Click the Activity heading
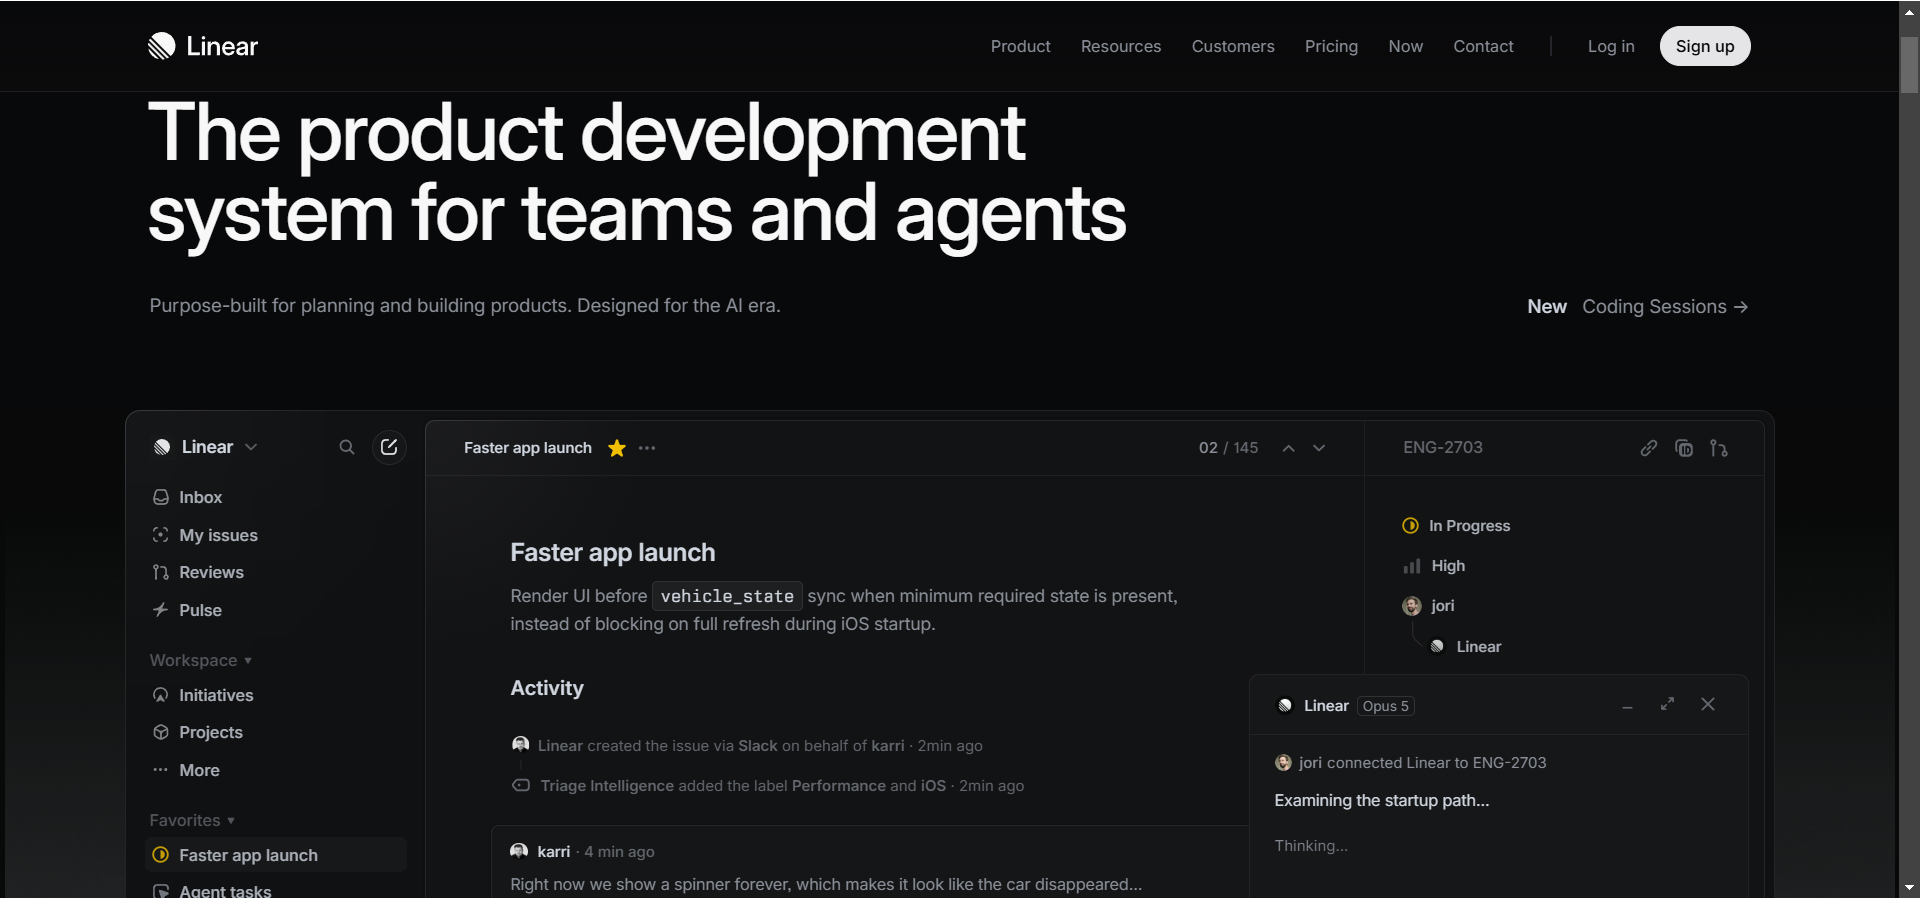This screenshot has height=898, width=1920. click(x=547, y=688)
